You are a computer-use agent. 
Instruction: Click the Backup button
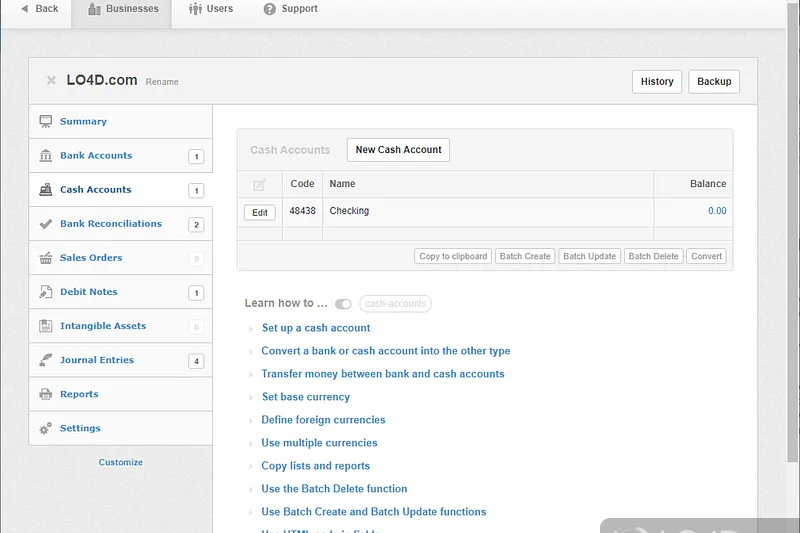[x=714, y=82]
